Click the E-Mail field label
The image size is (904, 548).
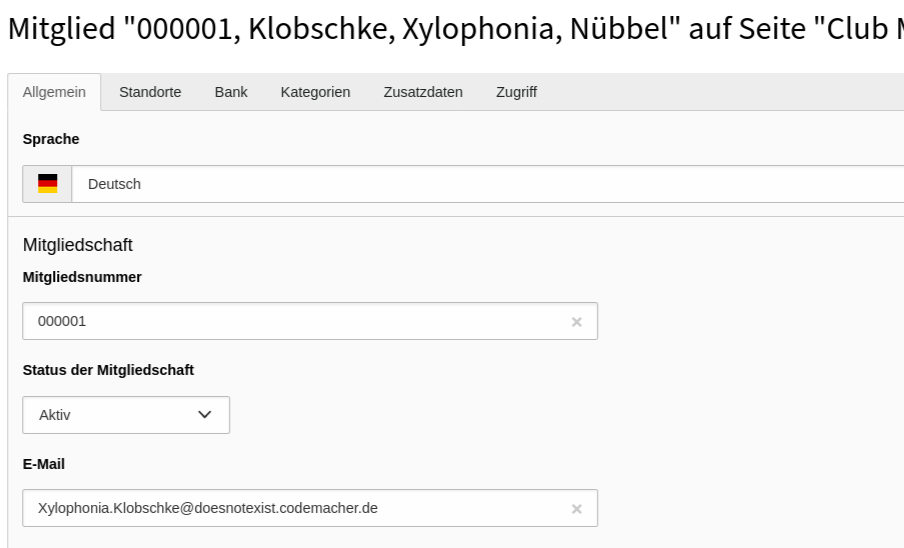[x=44, y=464]
